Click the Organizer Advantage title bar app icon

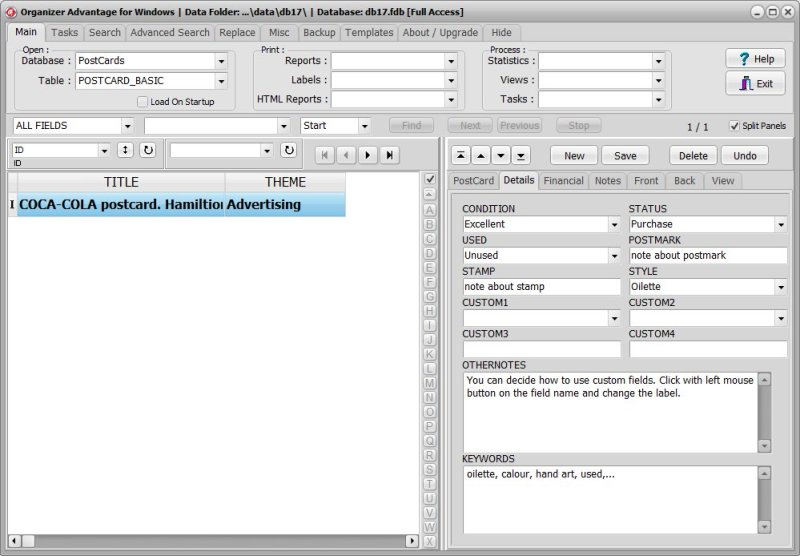[10, 12]
